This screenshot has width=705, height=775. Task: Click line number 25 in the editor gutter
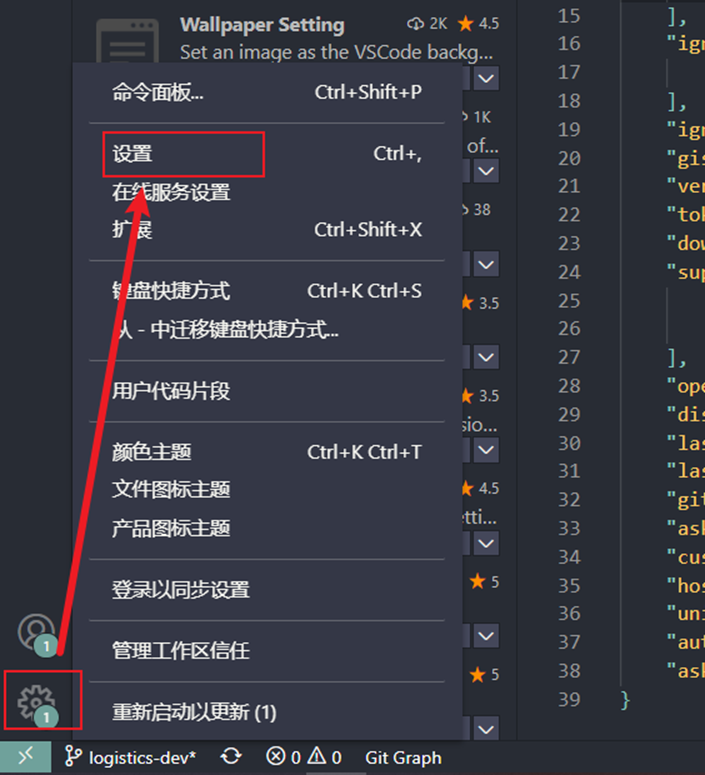[569, 301]
